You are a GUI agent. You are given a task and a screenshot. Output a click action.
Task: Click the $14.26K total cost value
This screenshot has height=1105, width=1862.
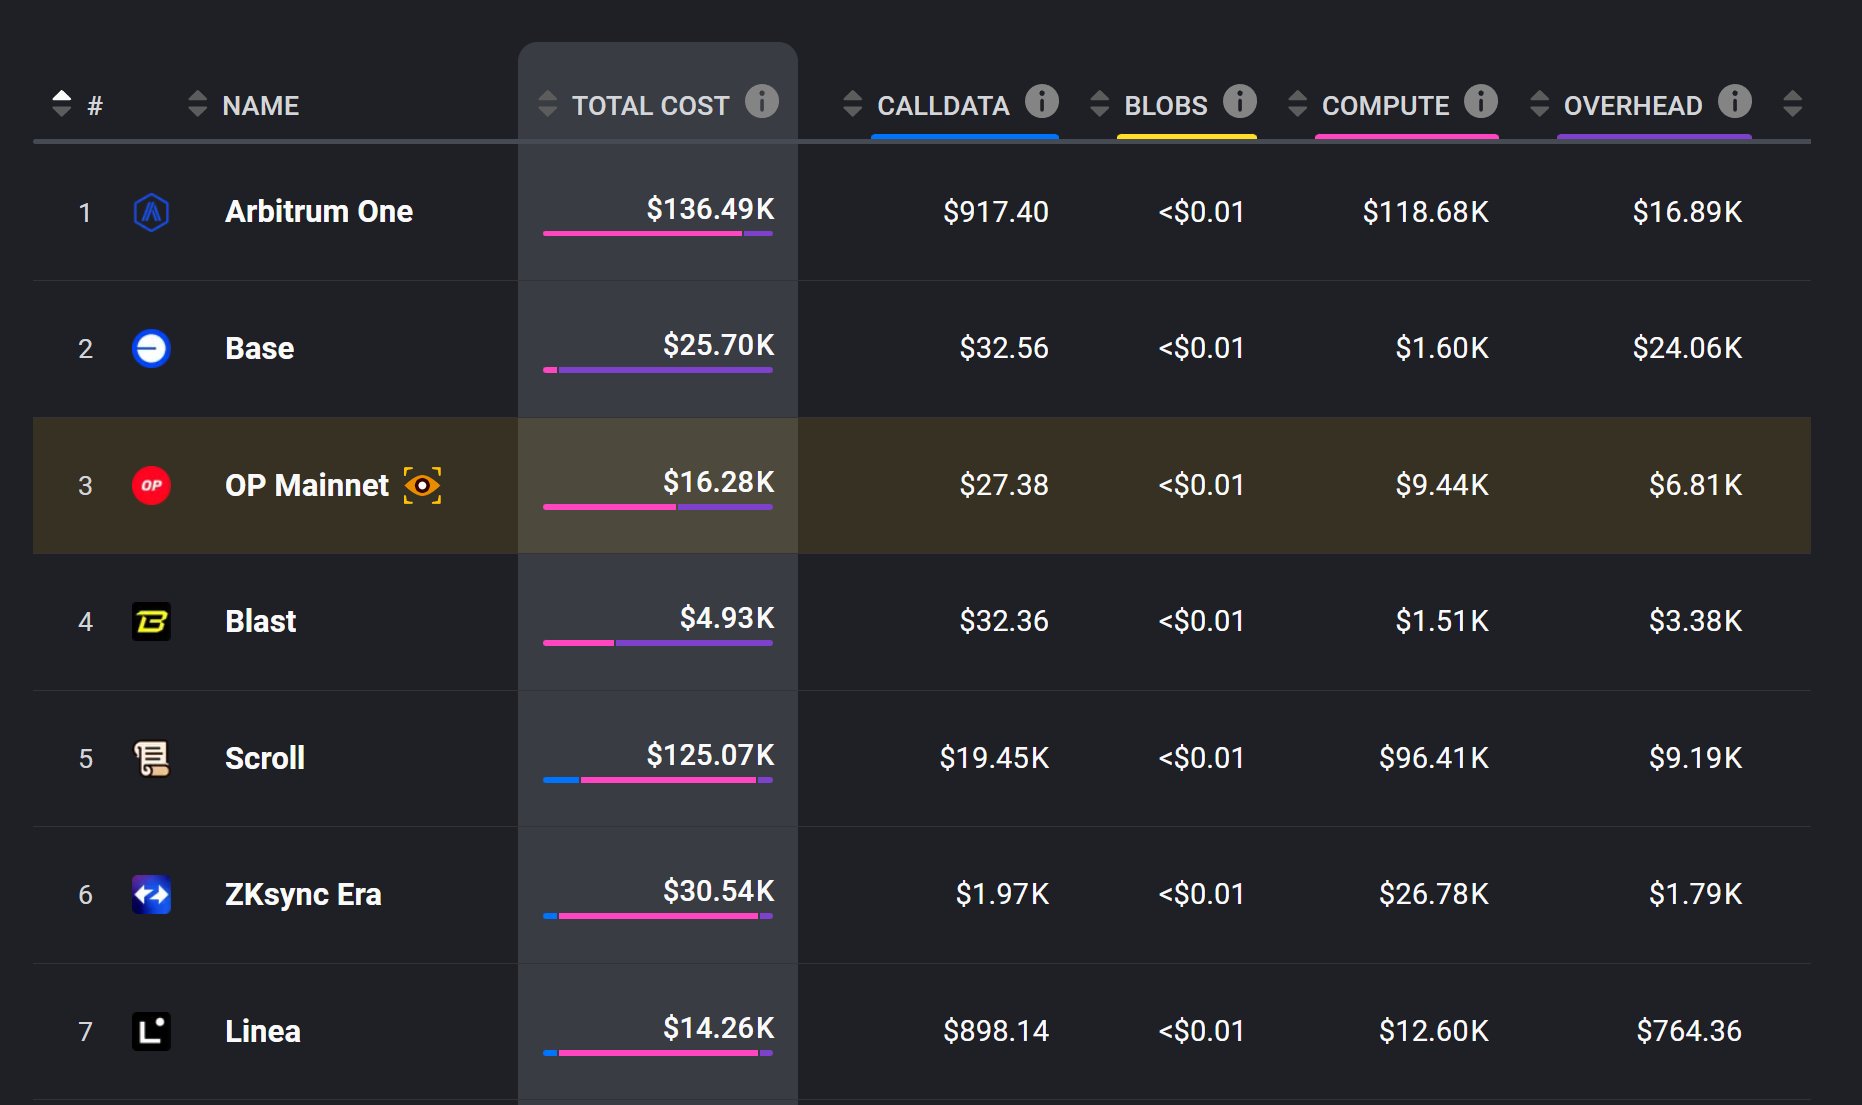coord(718,1028)
